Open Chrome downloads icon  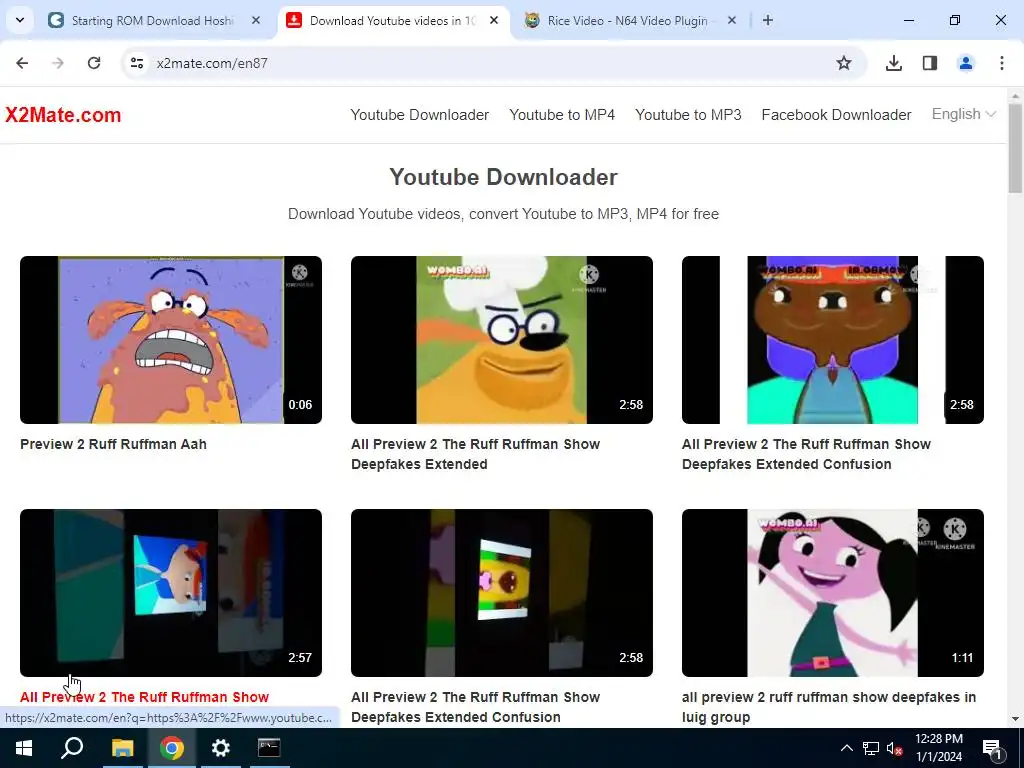point(894,63)
